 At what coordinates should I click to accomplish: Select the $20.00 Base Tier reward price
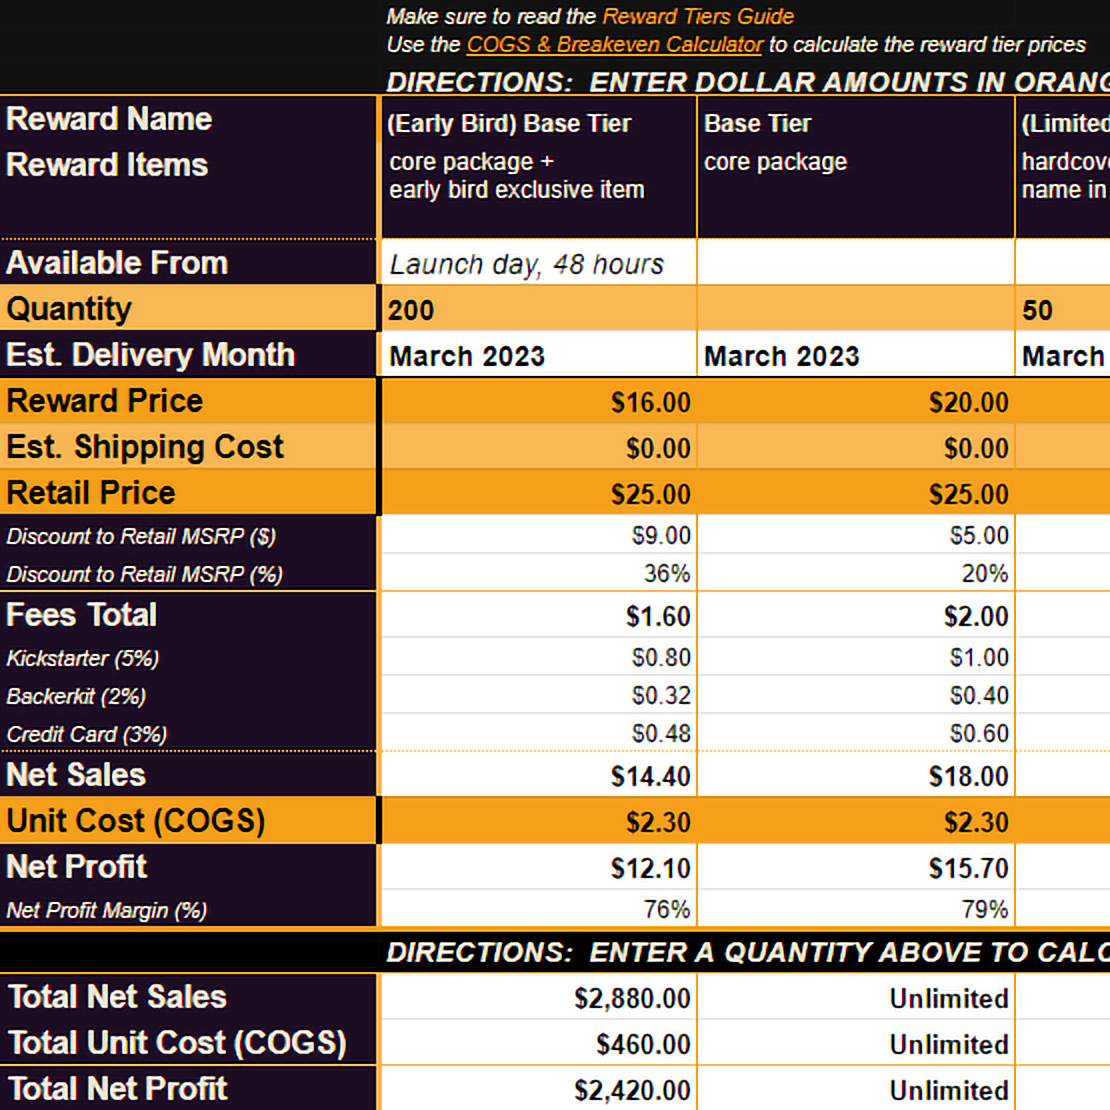[855, 402]
